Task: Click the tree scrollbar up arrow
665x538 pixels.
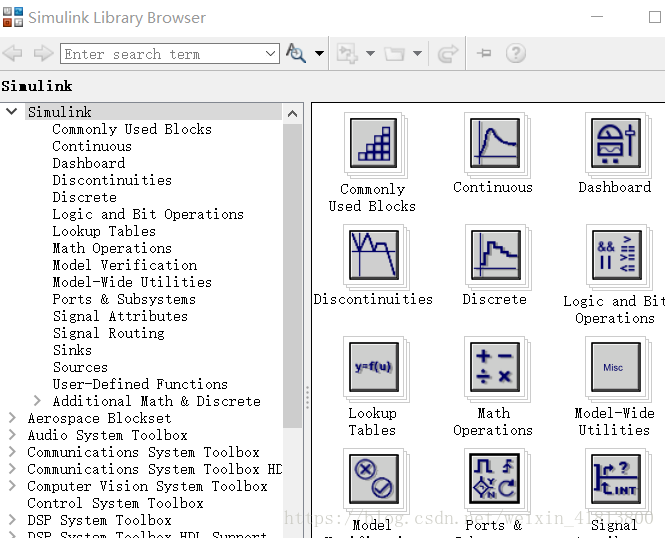Action: tap(292, 114)
